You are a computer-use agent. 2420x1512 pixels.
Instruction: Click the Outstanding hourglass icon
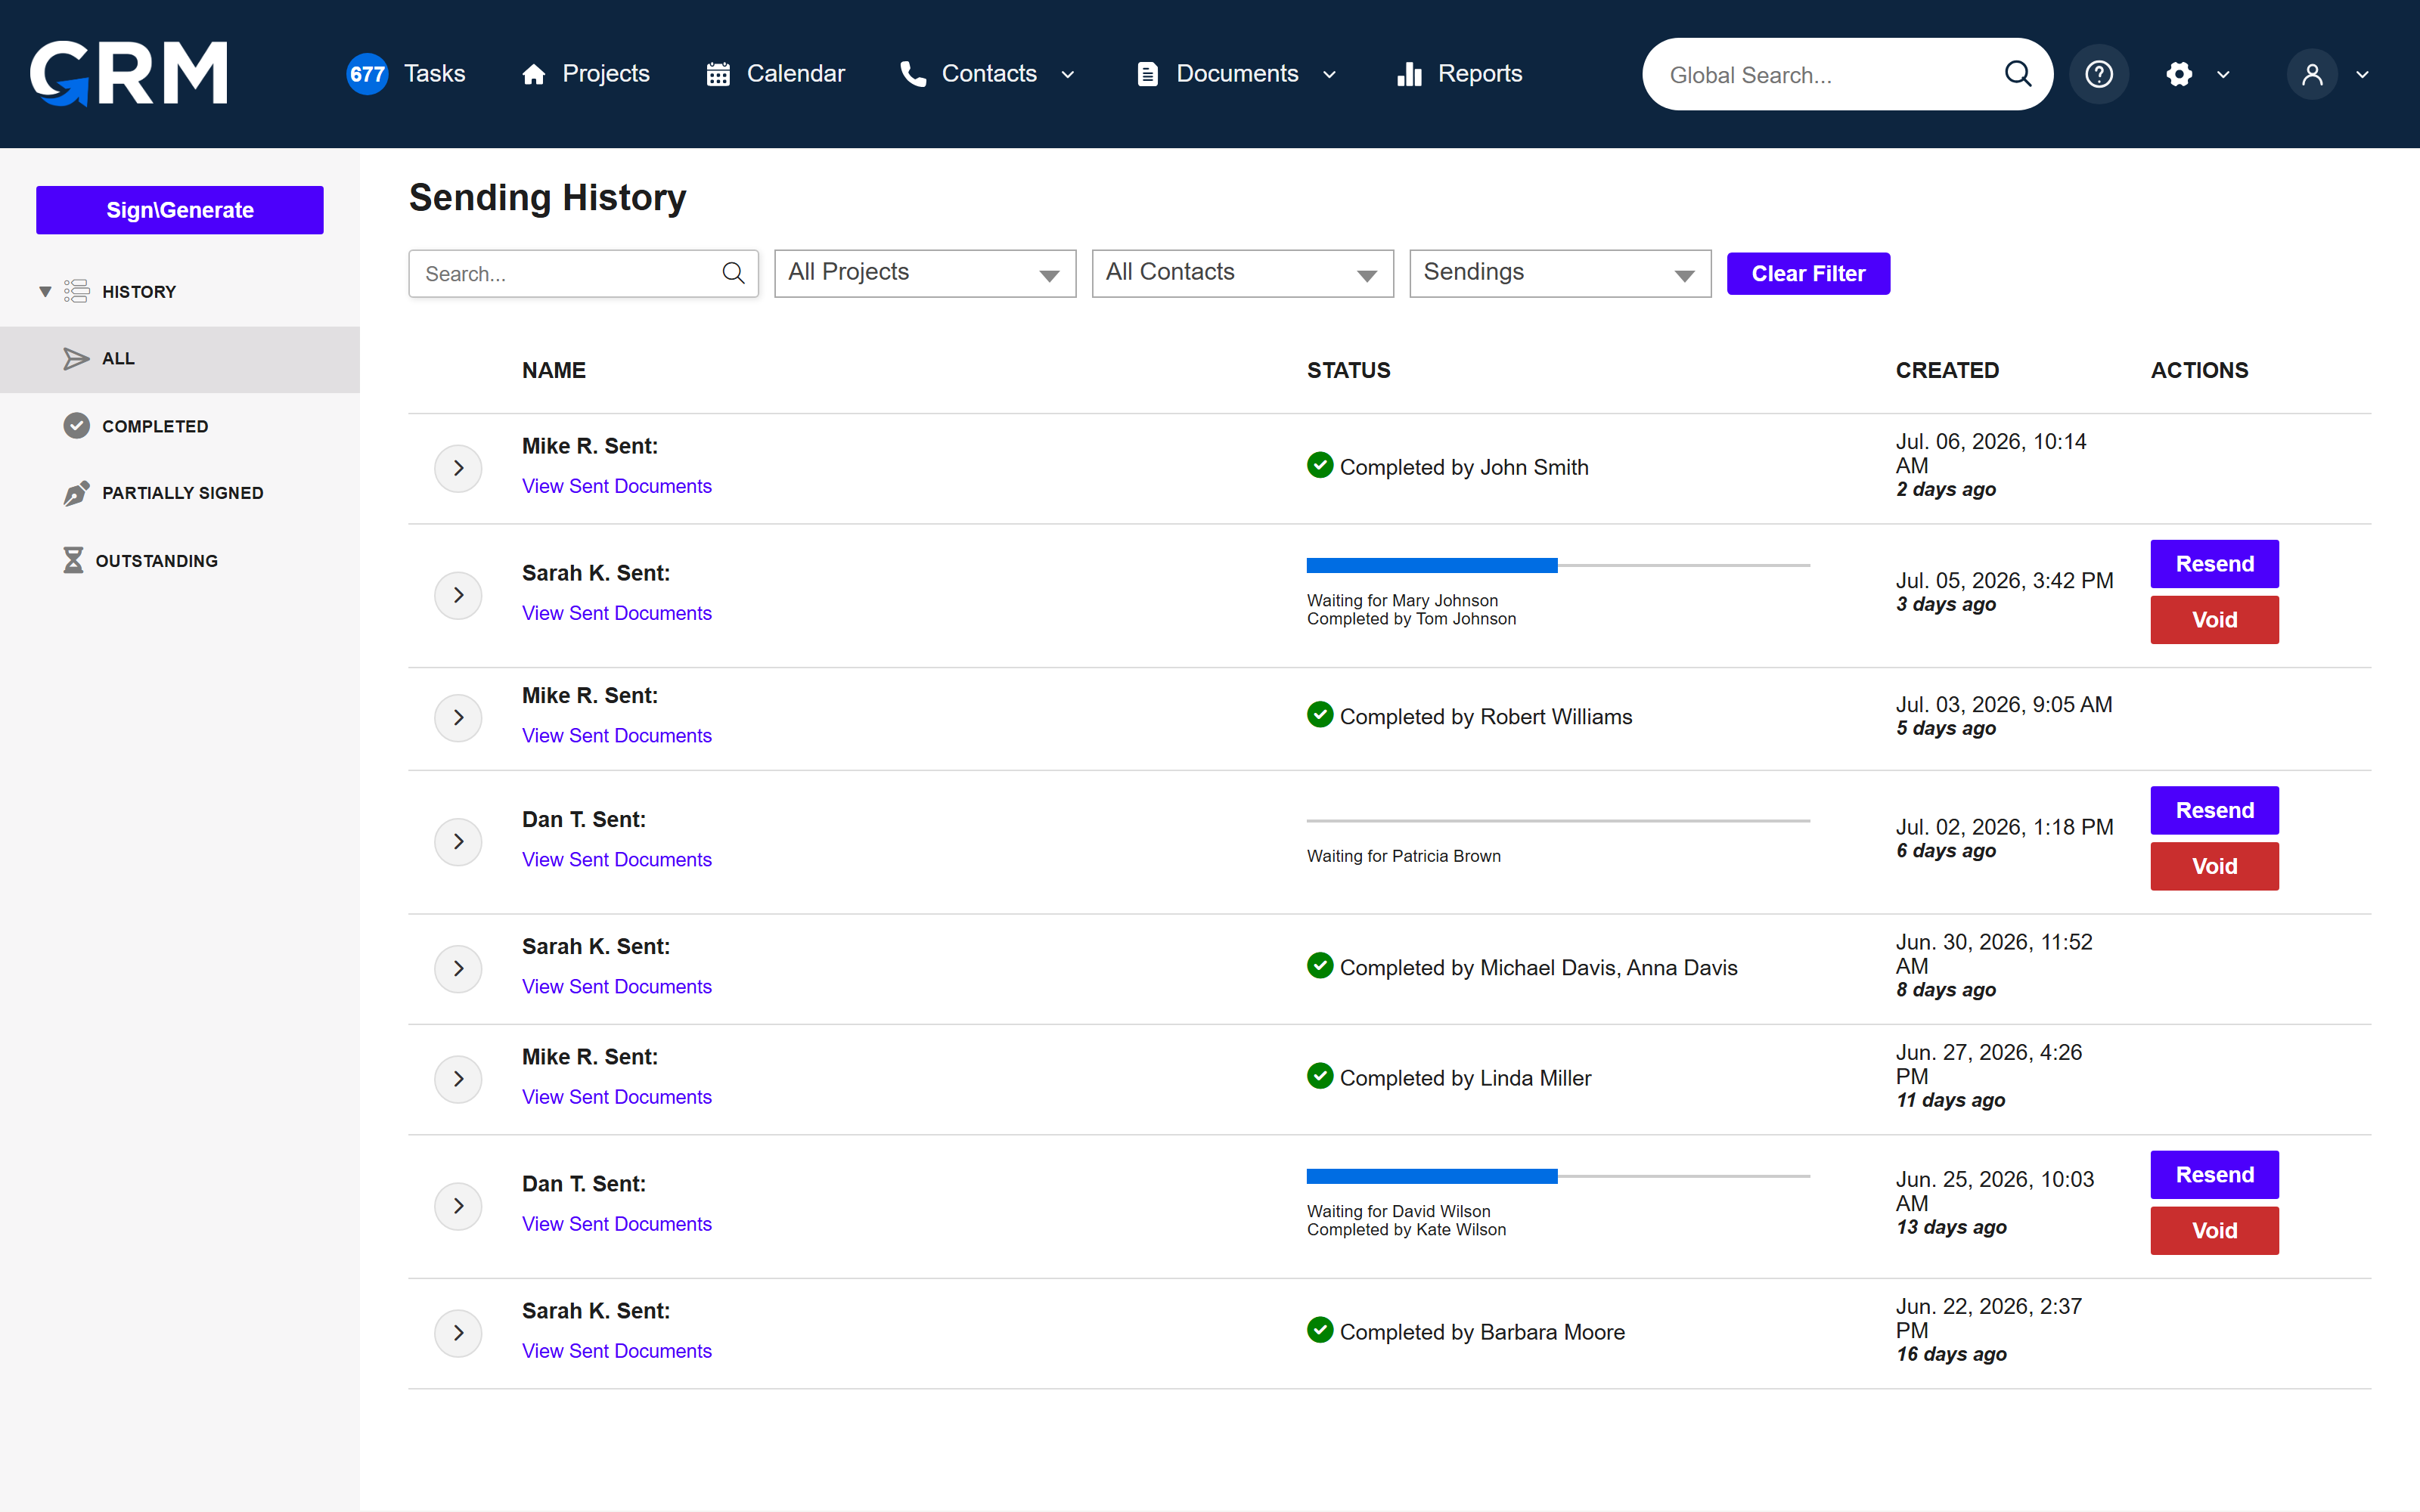[x=73, y=560]
